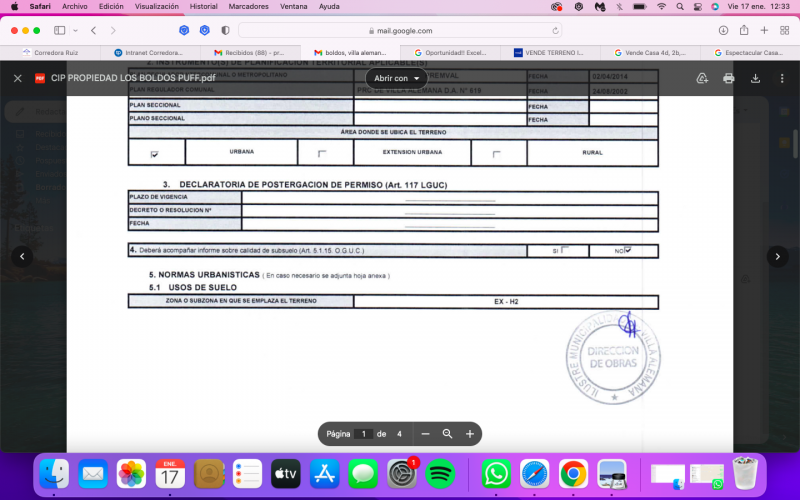Open the Ventana menu
This screenshot has height=500, width=800.
(x=293, y=7)
